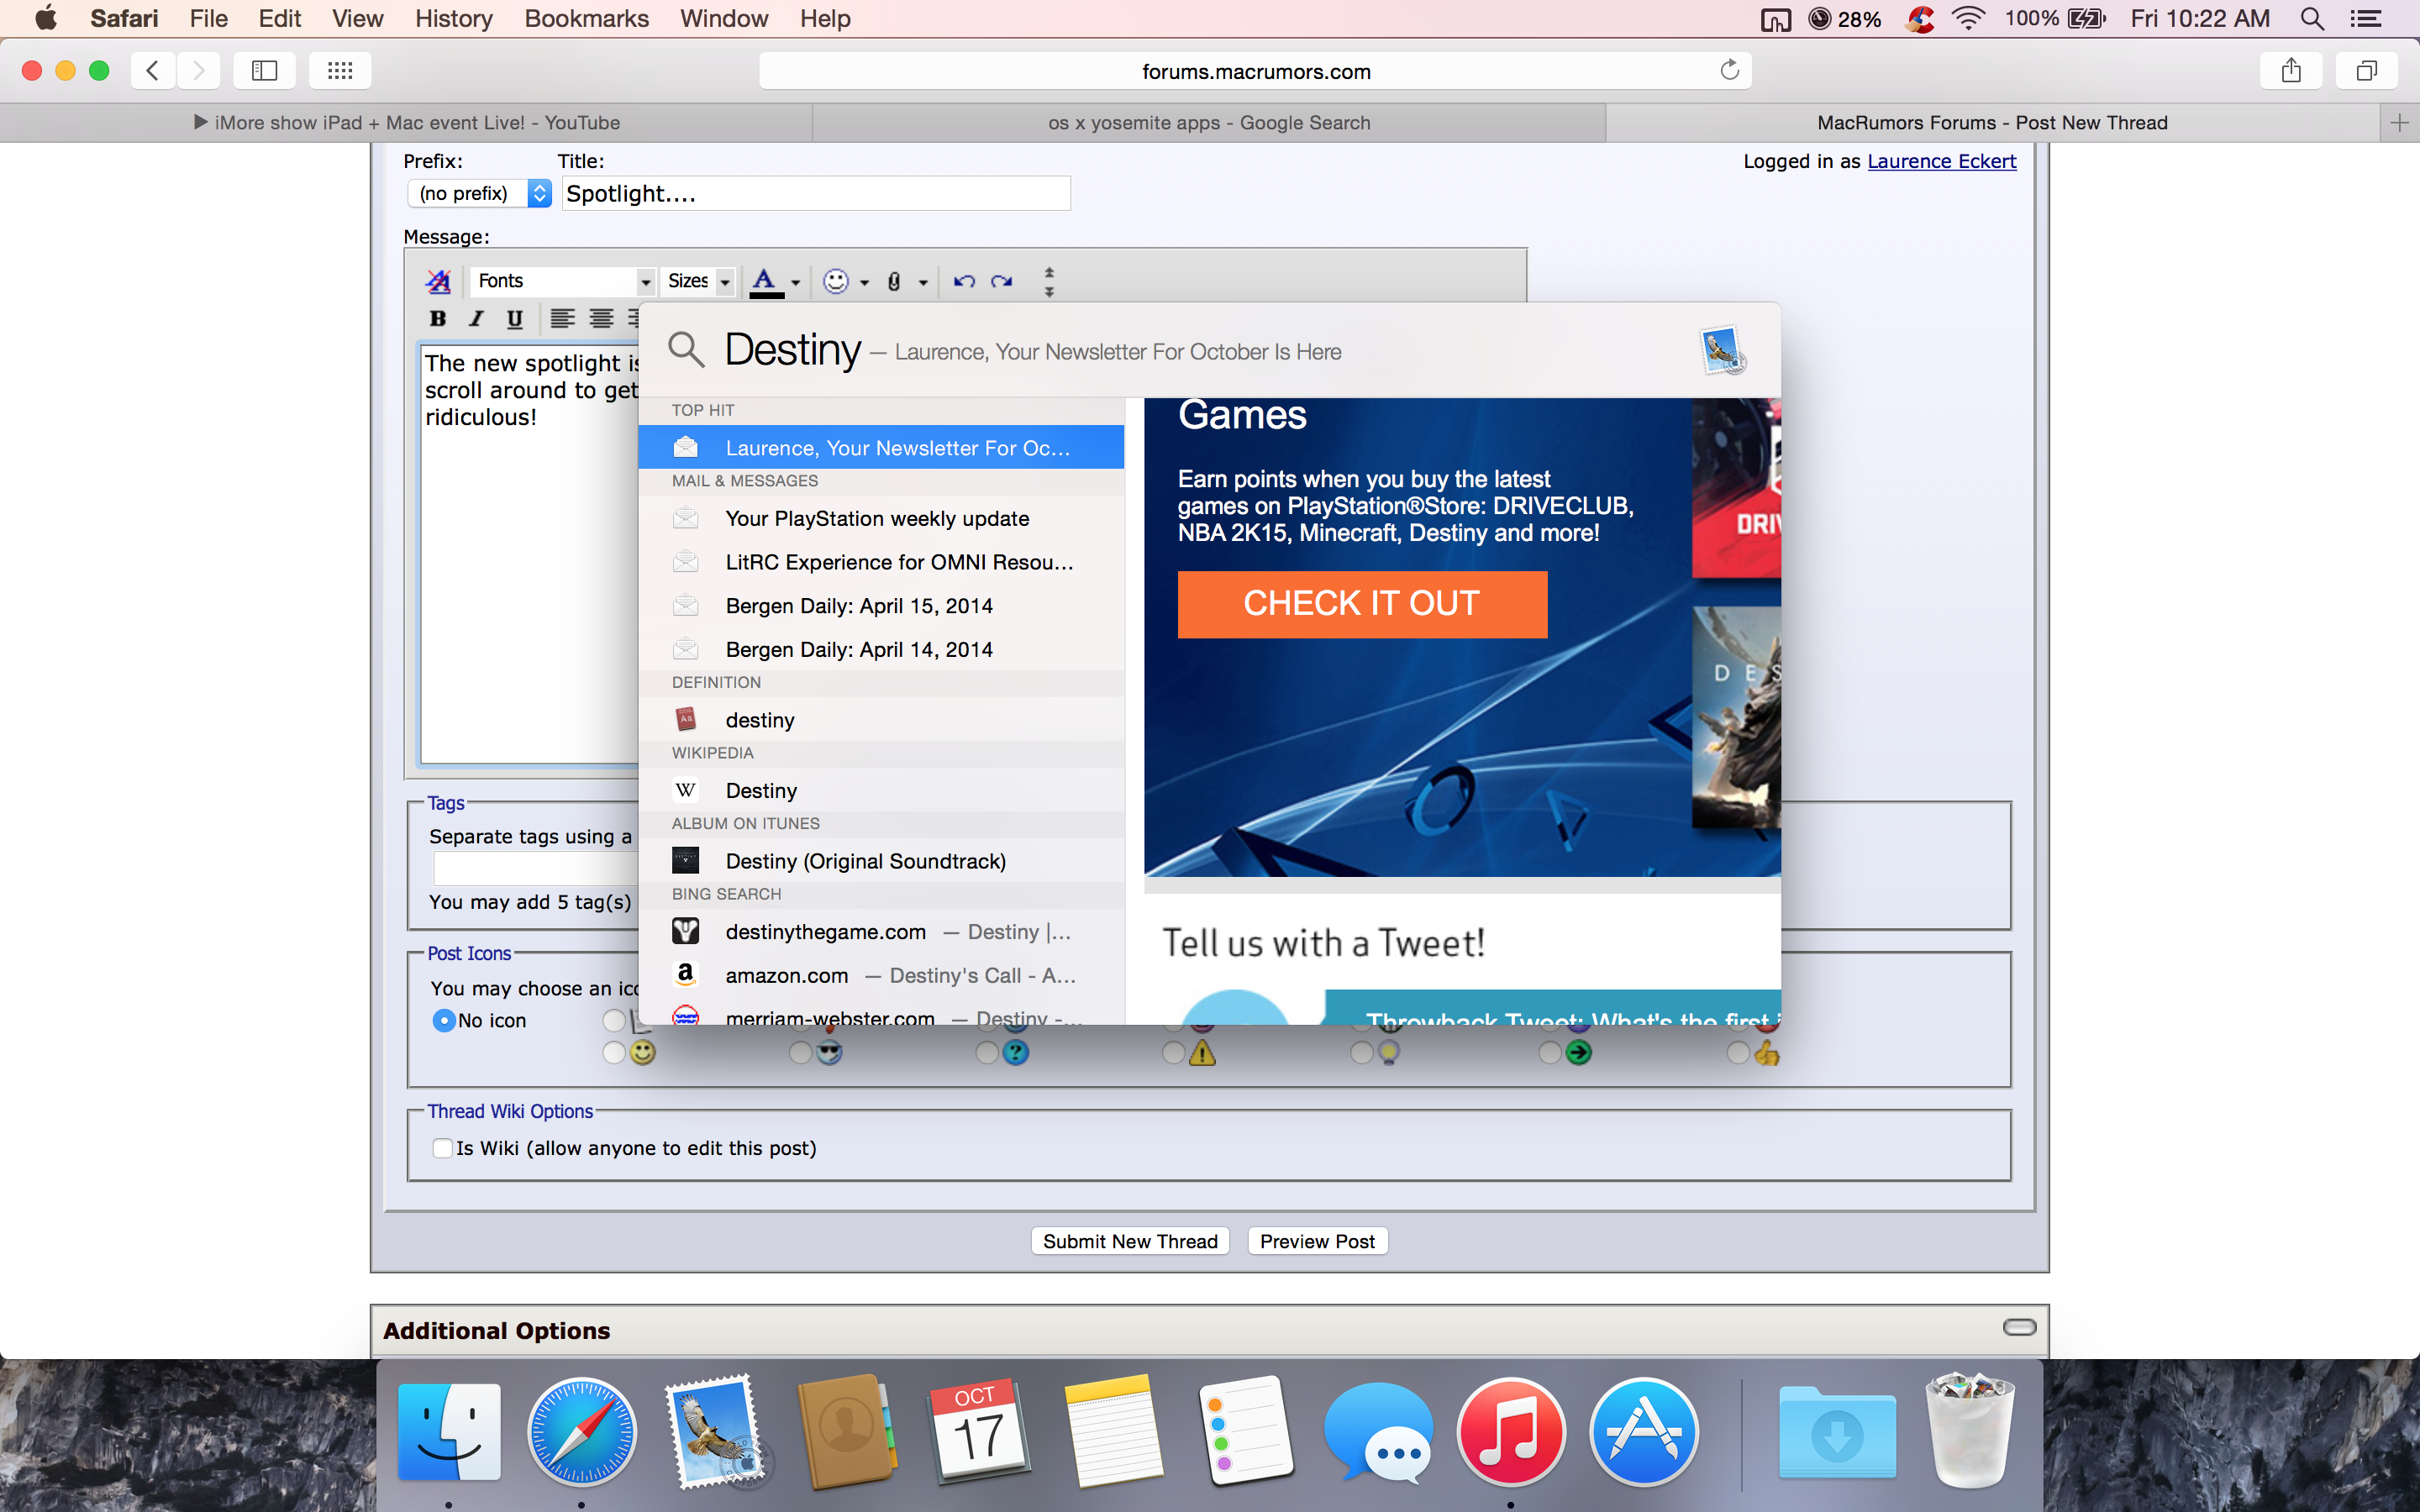Select the warning triangle post icon radio

point(1174,1053)
